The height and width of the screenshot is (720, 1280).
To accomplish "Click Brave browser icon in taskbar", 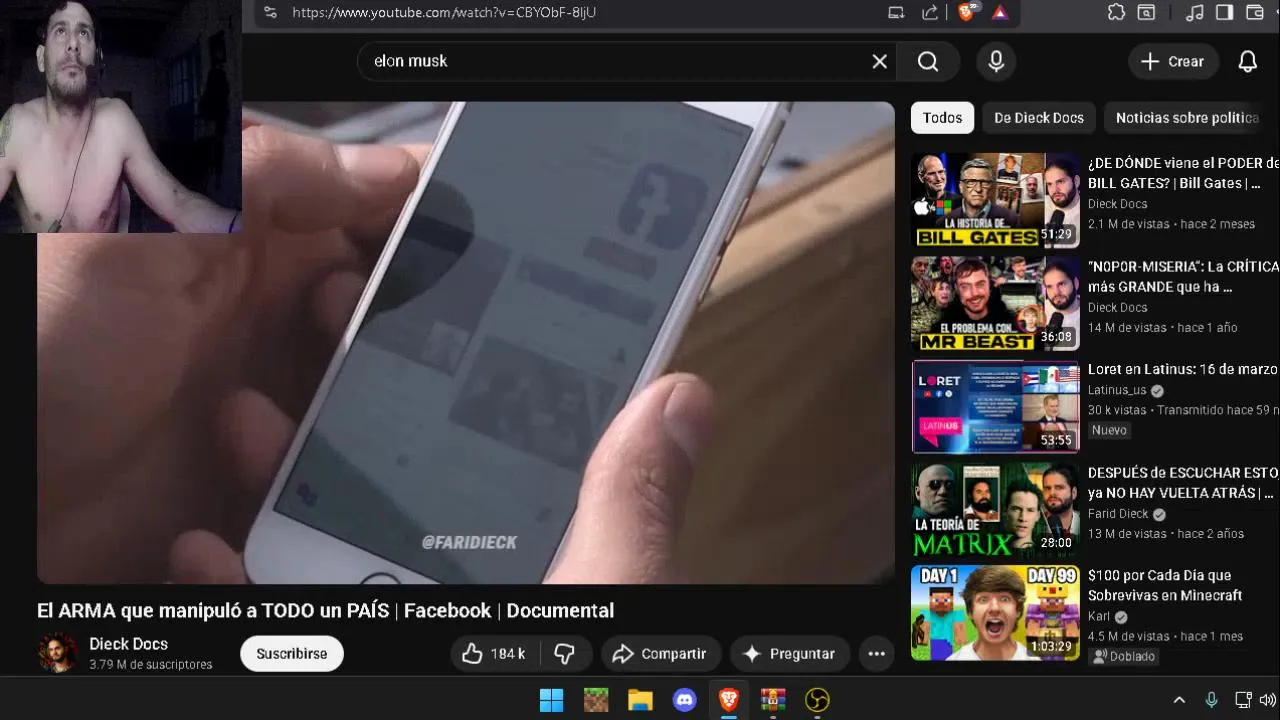I will 729,700.
